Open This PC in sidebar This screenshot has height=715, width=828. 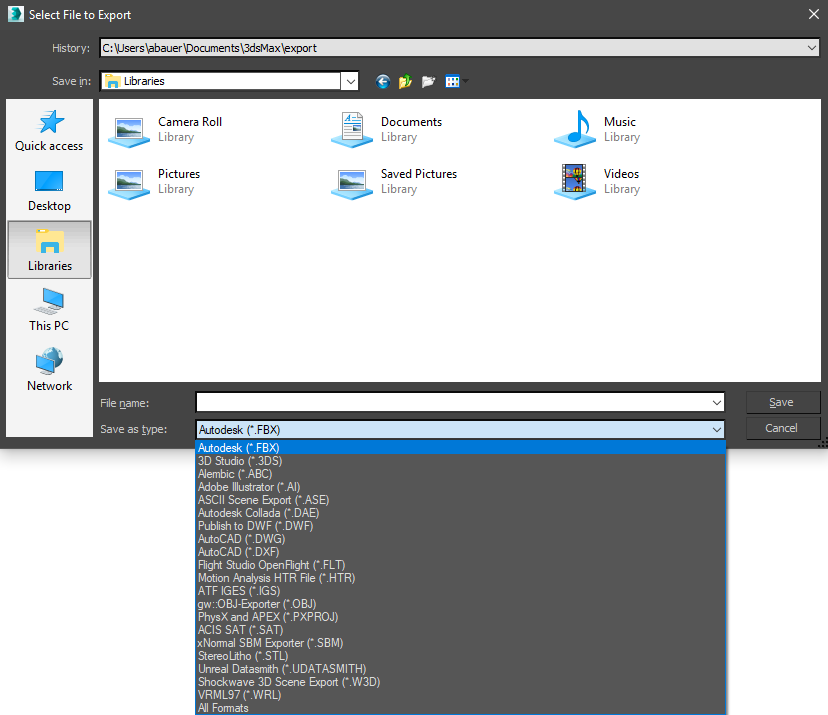49,311
